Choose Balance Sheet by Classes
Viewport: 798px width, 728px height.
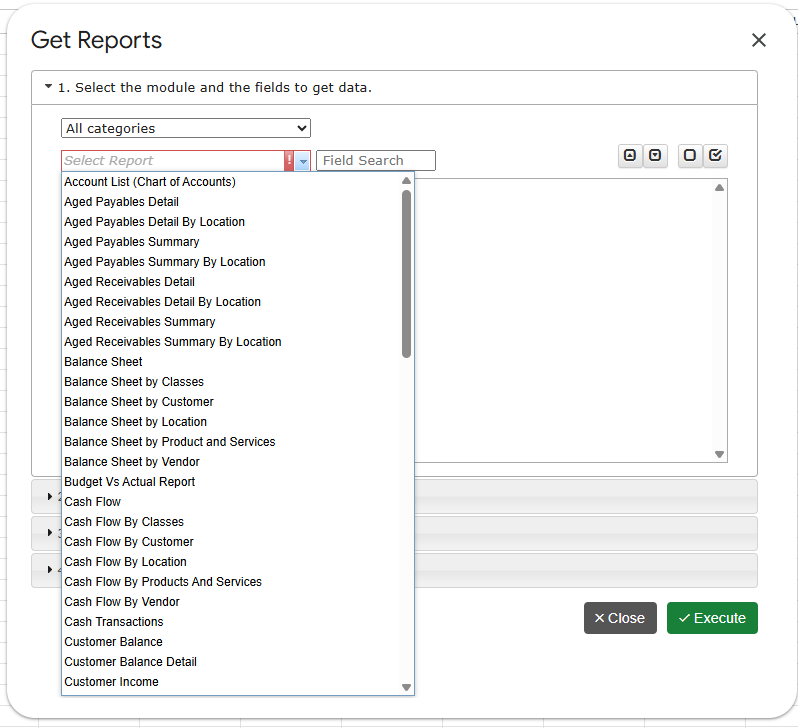(232, 382)
